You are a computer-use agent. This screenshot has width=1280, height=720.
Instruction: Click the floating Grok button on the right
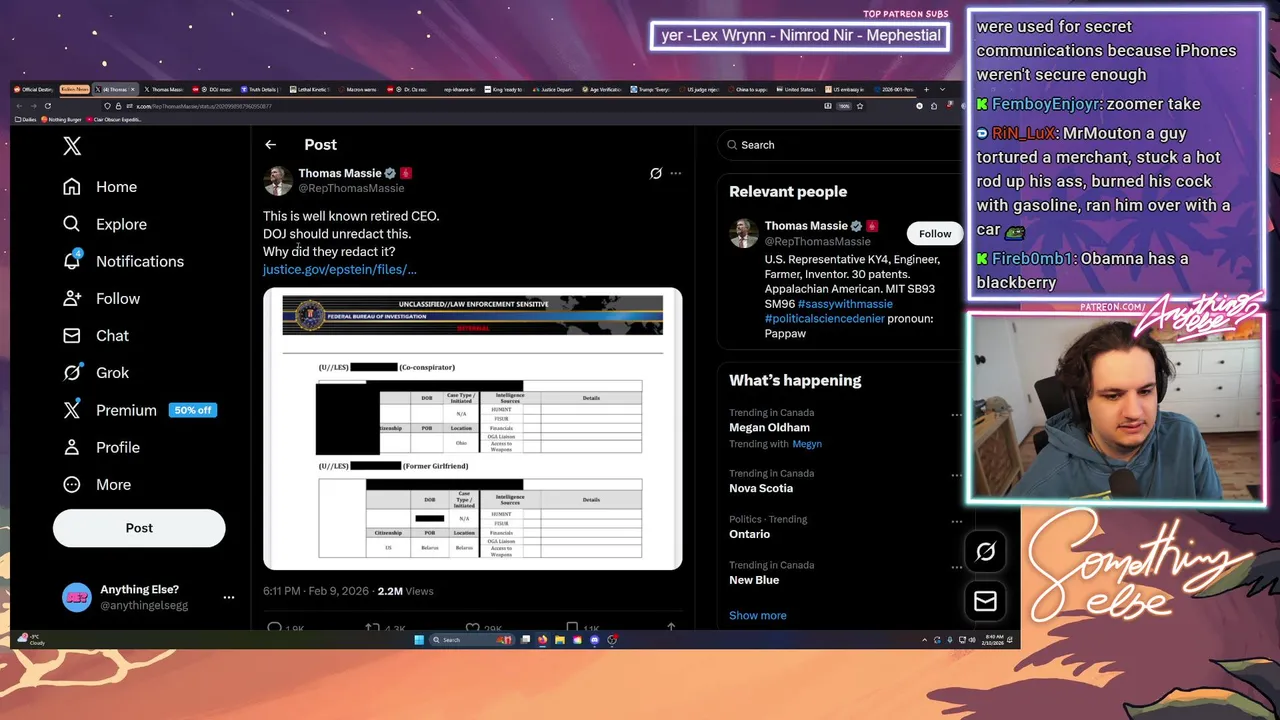point(985,551)
